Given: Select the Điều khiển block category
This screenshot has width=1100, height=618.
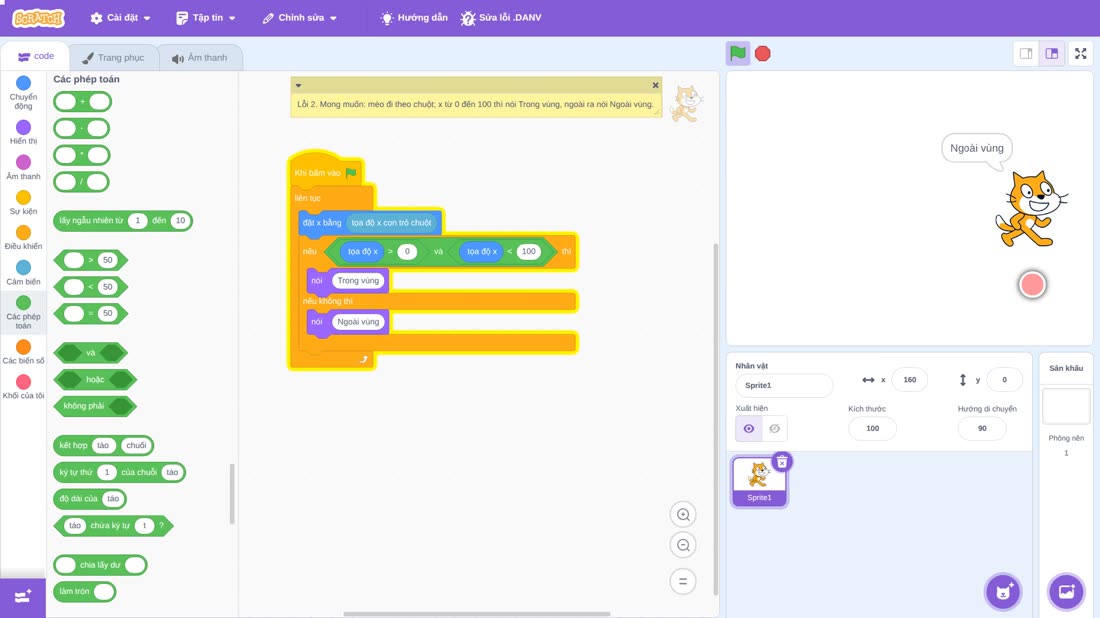Looking at the screenshot, I should tap(23, 237).
